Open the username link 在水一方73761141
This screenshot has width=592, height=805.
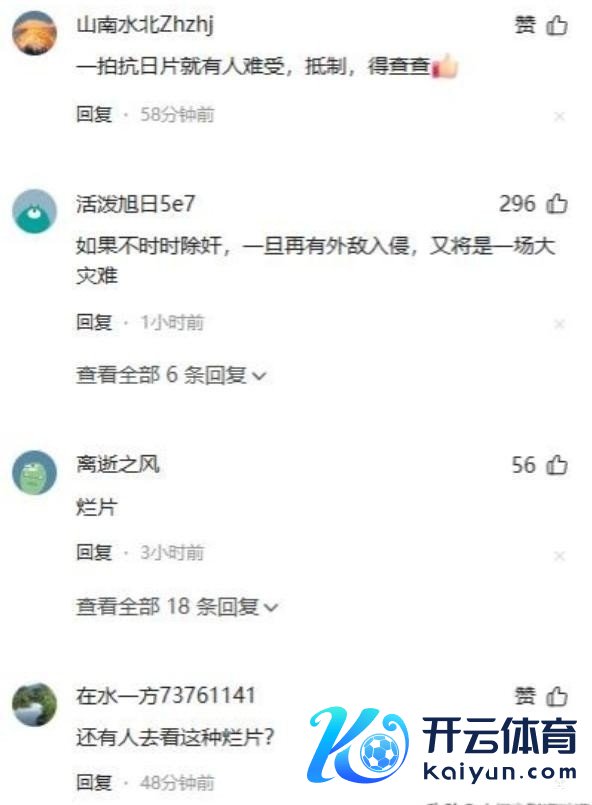(x=166, y=696)
